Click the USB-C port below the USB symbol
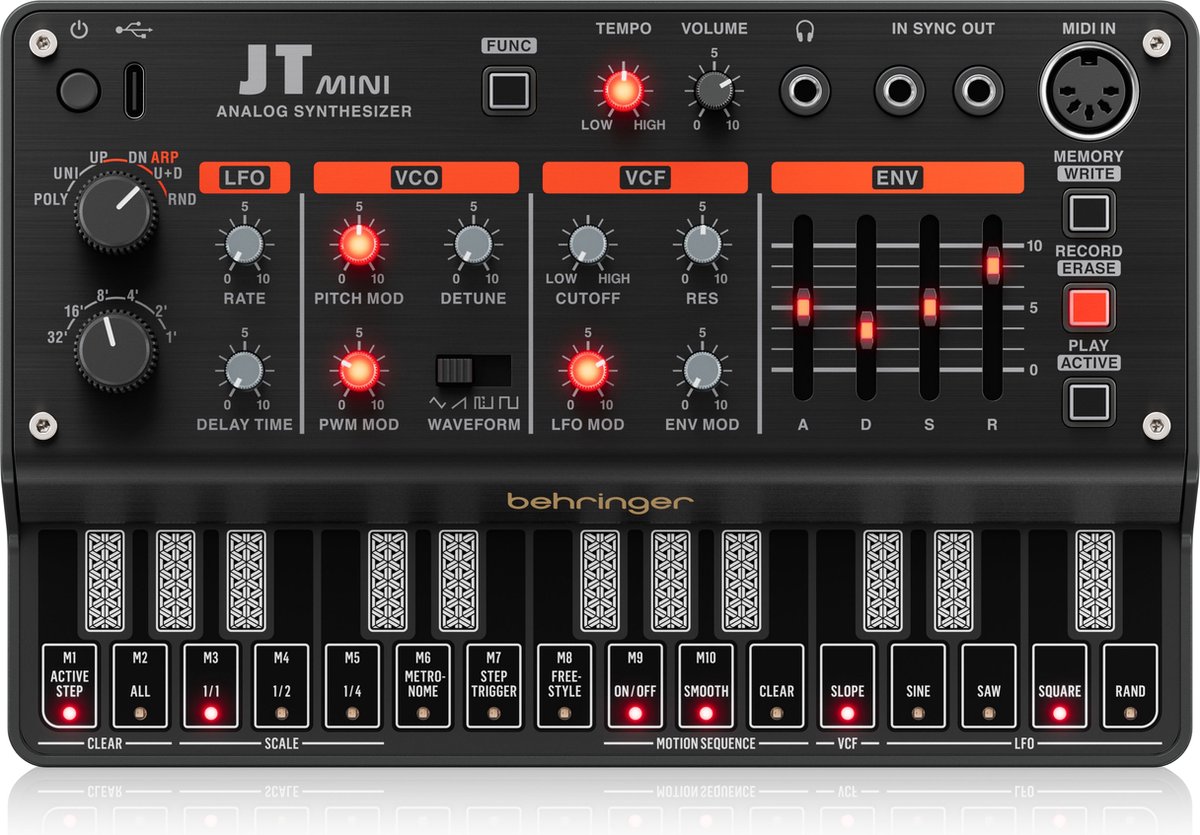The height and width of the screenshot is (835, 1200). tap(134, 91)
